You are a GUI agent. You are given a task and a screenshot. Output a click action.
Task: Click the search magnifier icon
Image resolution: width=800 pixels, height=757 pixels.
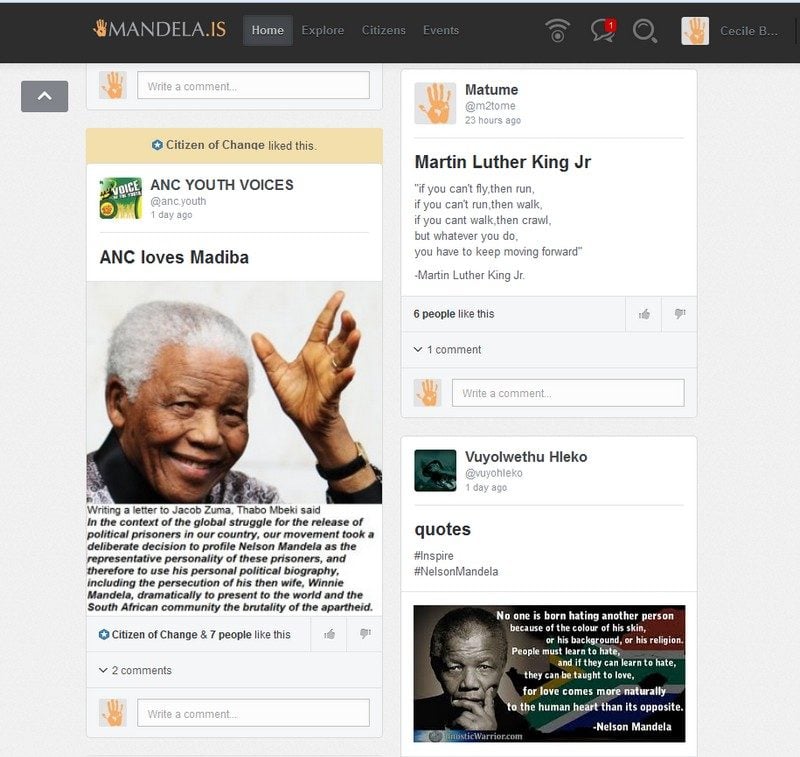click(645, 31)
